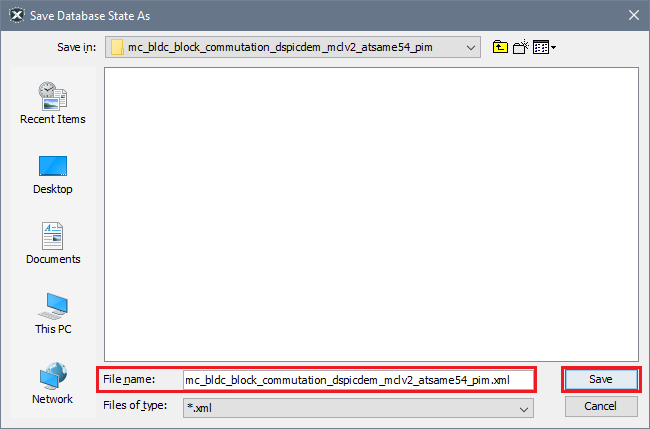Go up one folder level icon
The height and width of the screenshot is (429, 650).
[x=500, y=47]
